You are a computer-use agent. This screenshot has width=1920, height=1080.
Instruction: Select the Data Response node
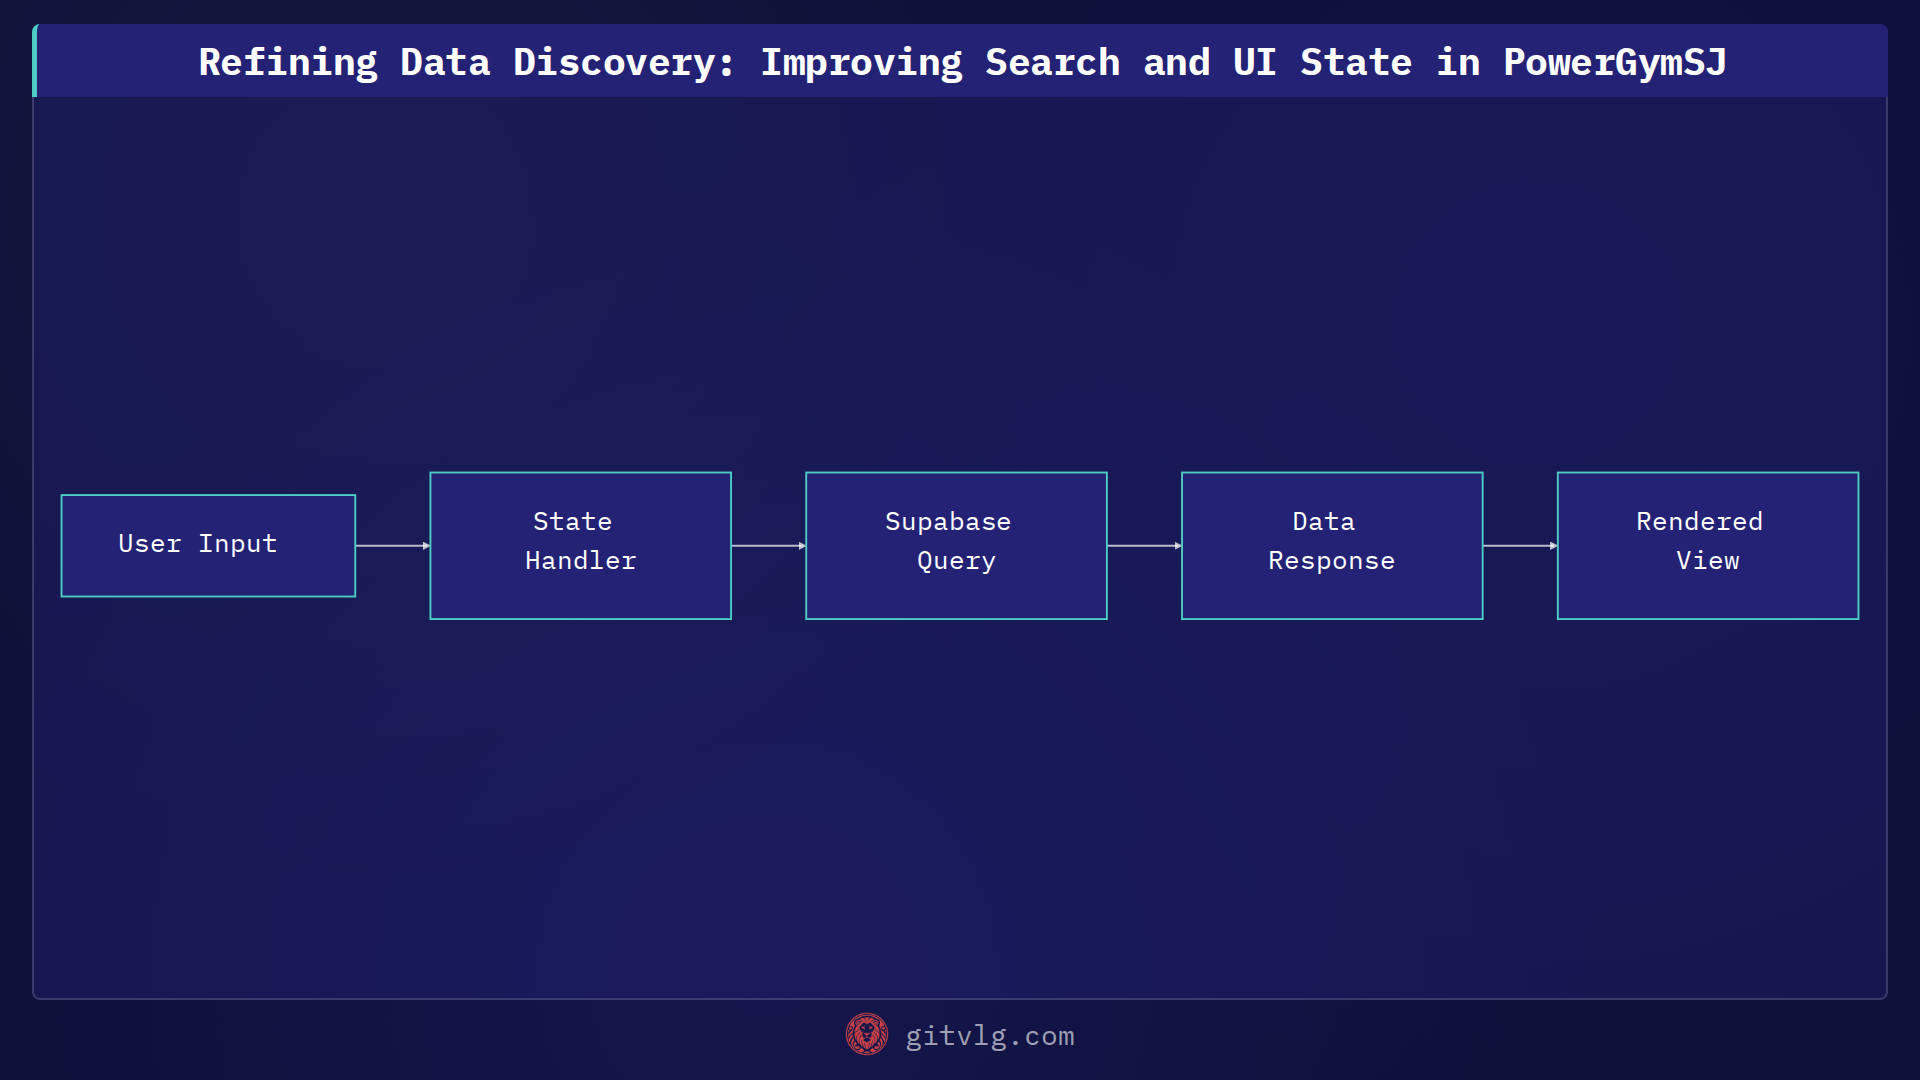[1332, 546]
